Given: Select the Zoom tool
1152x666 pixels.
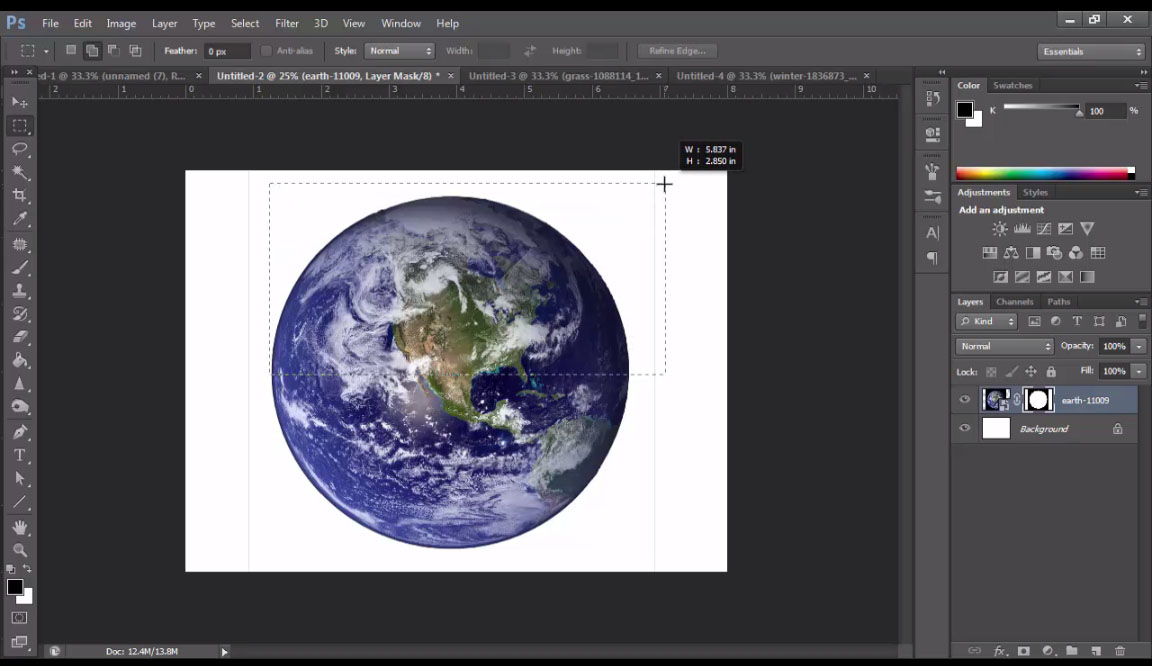Looking at the screenshot, I should click(x=19, y=551).
